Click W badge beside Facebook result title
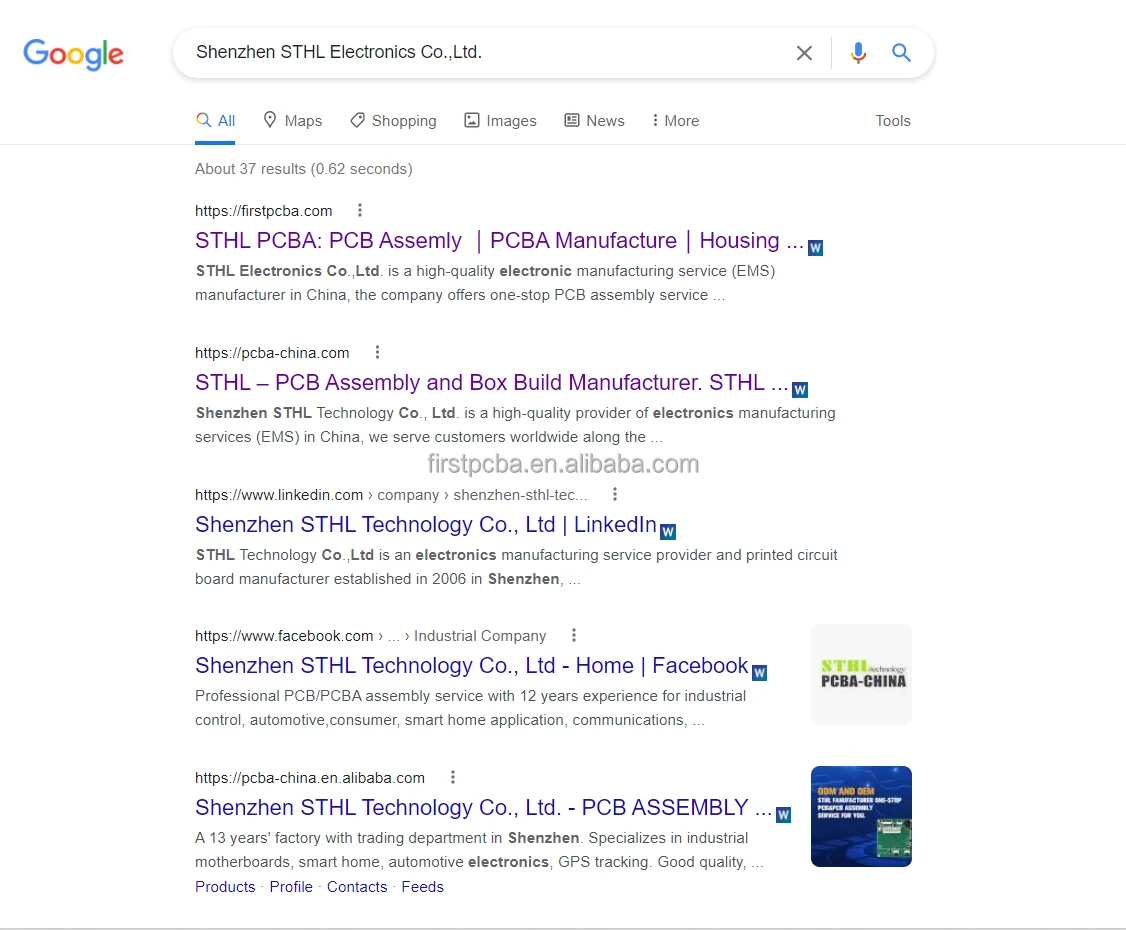The image size is (1126, 930). (759, 673)
